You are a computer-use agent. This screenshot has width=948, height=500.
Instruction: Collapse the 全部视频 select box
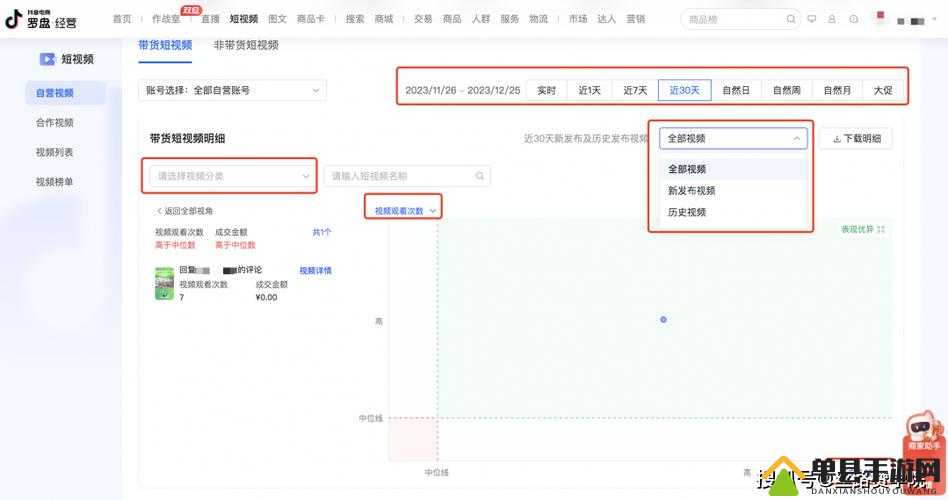(733, 138)
